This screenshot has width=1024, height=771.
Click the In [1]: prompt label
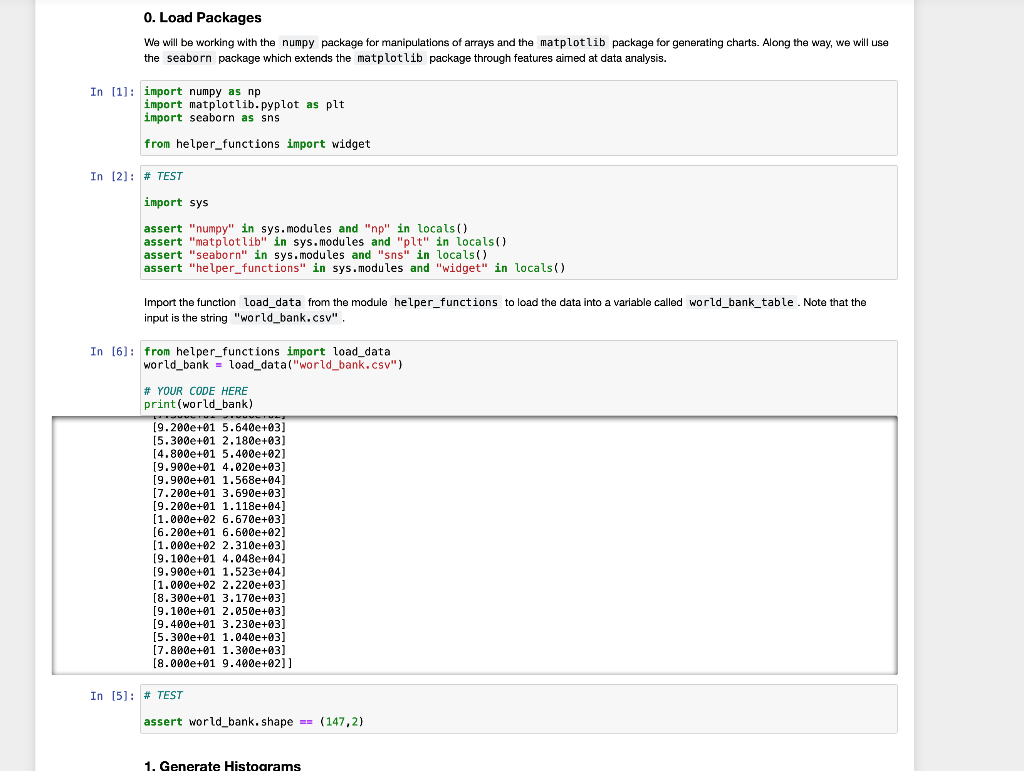pyautogui.click(x=112, y=92)
